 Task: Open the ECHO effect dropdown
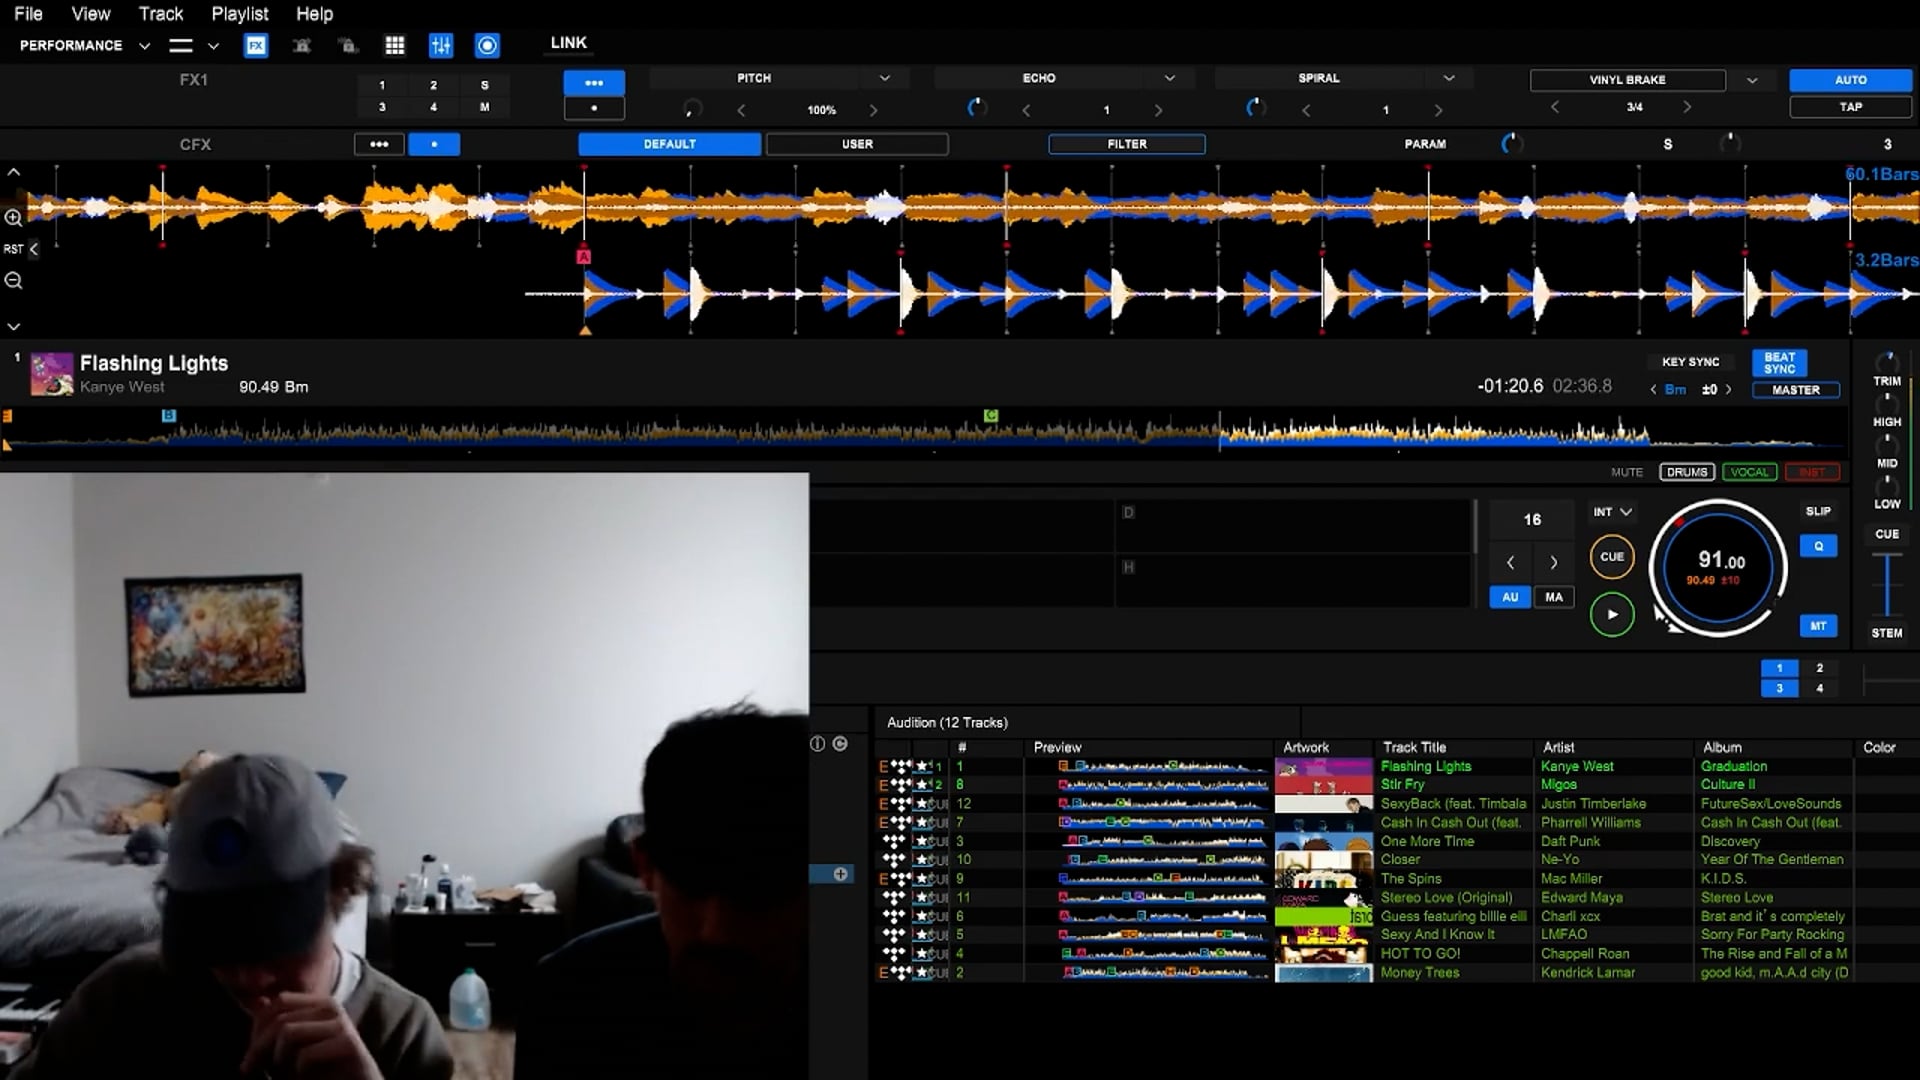click(x=1169, y=78)
